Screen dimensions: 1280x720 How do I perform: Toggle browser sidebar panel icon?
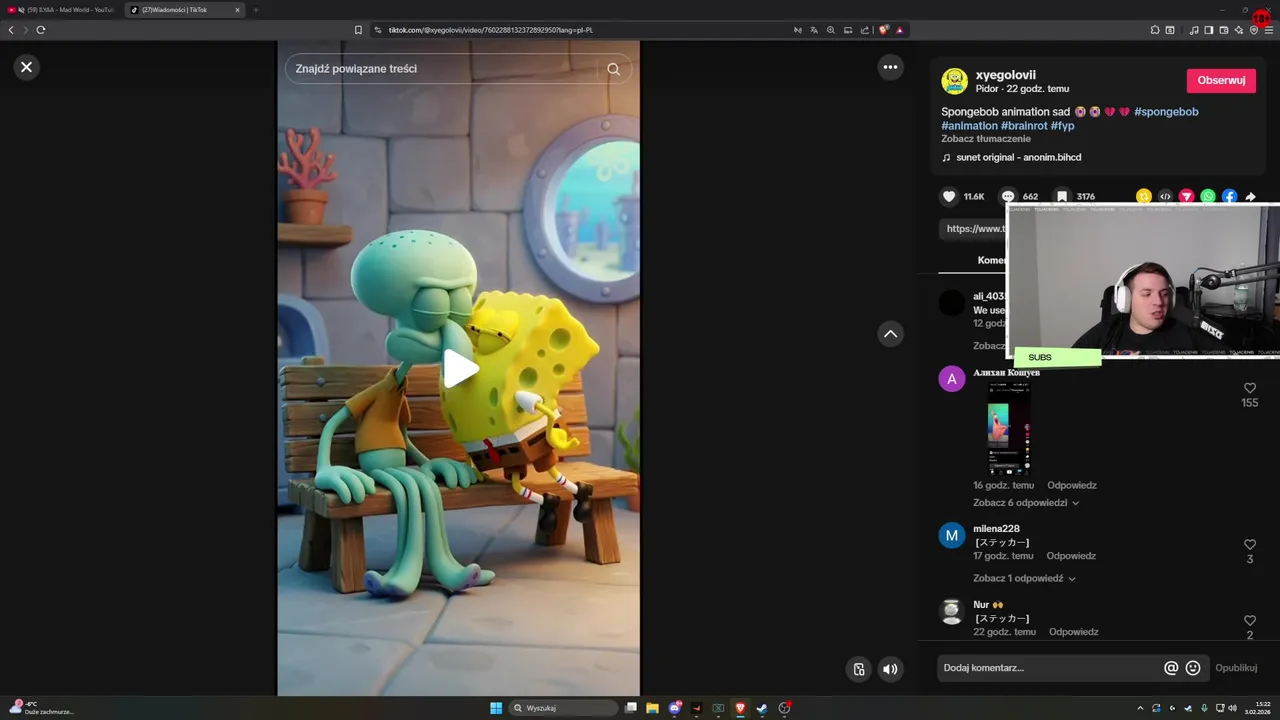(1208, 30)
